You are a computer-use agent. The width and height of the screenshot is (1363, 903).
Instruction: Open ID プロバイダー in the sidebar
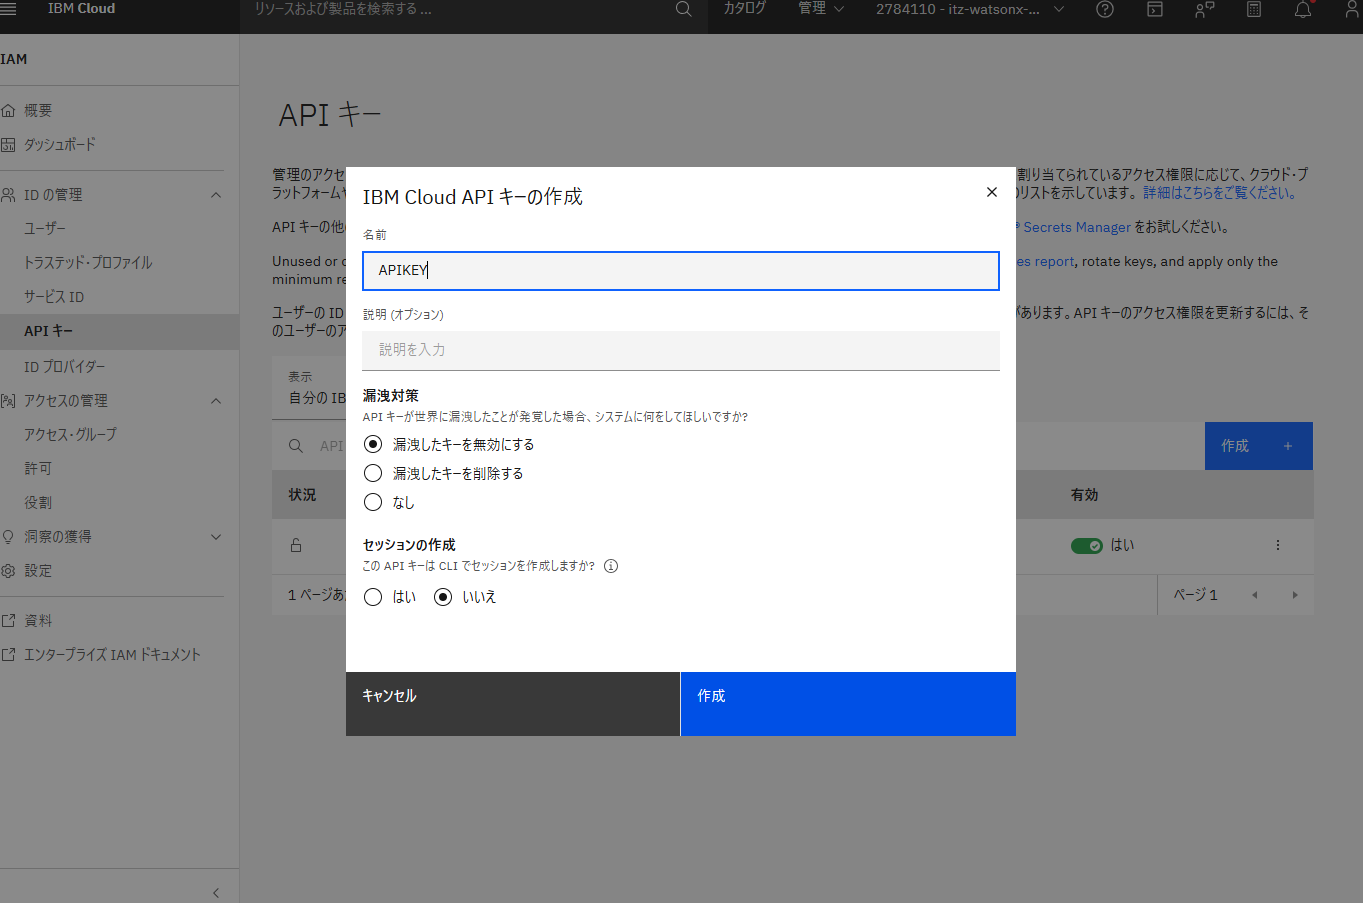64,367
